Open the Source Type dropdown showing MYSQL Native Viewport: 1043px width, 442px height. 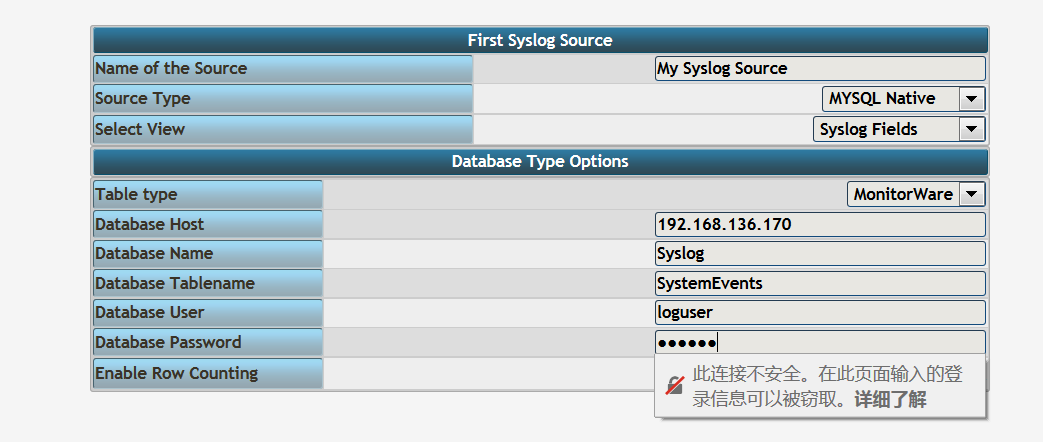pyautogui.click(x=904, y=99)
